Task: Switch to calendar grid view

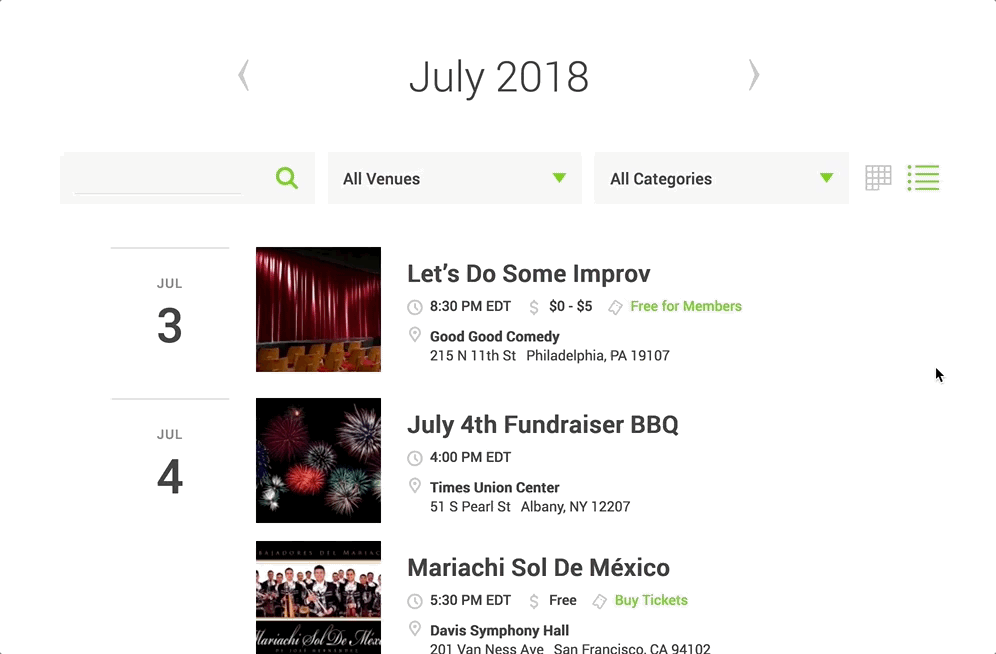Action: pos(878,179)
